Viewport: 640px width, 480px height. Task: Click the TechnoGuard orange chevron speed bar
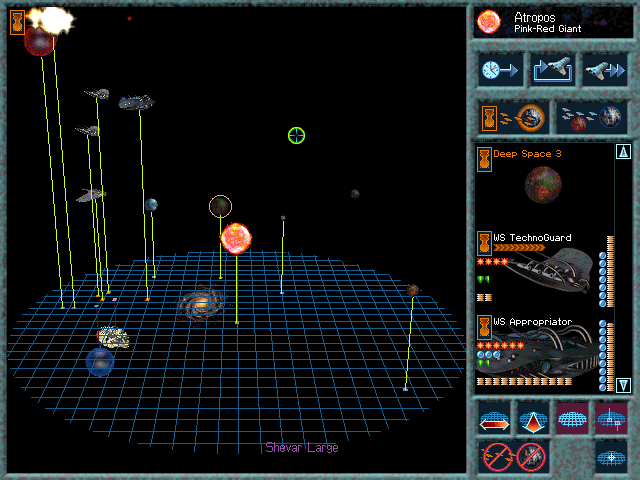(x=519, y=248)
